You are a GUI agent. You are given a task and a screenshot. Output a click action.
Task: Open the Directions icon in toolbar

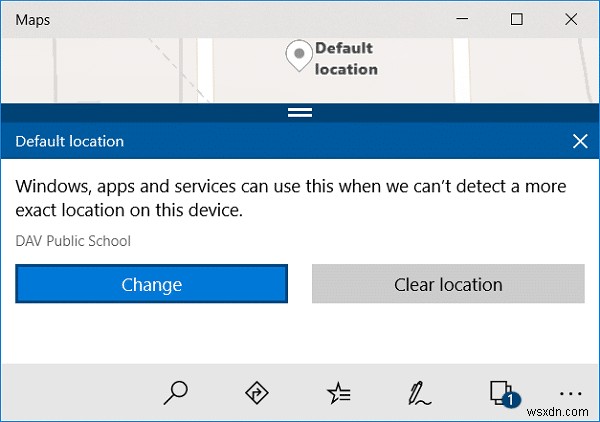click(257, 393)
